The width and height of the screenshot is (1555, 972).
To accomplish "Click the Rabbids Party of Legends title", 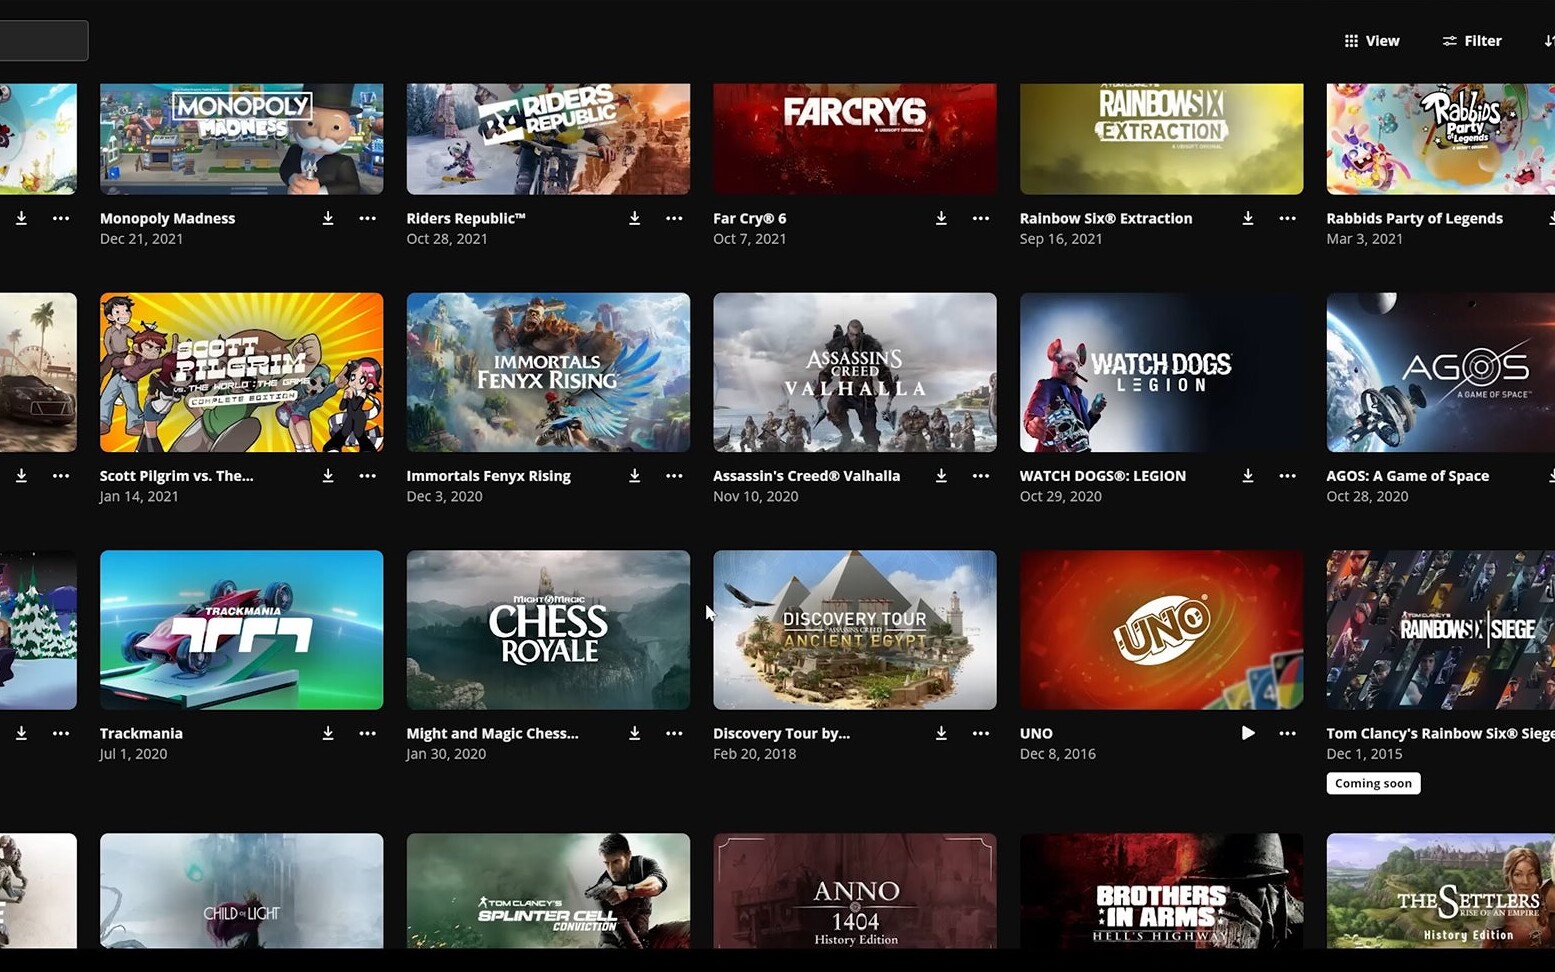I will 1414,218.
